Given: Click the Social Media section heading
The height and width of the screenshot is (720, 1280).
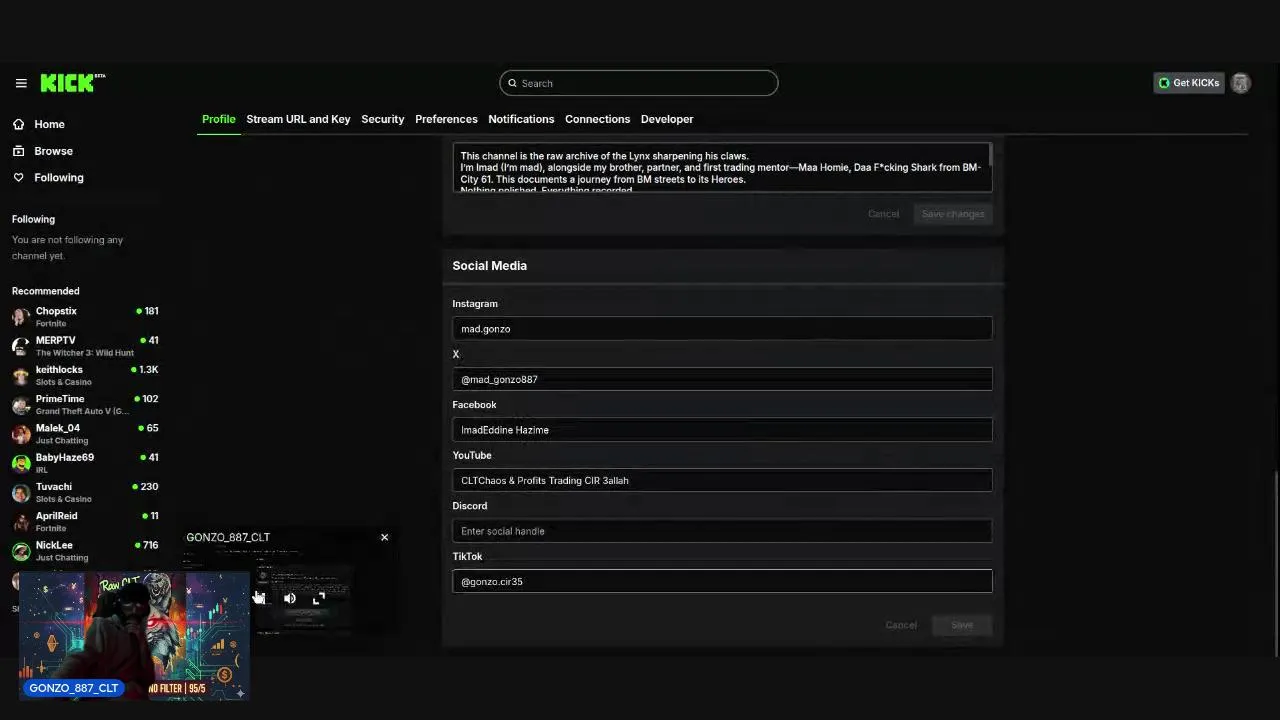Looking at the screenshot, I should pyautogui.click(x=489, y=266).
